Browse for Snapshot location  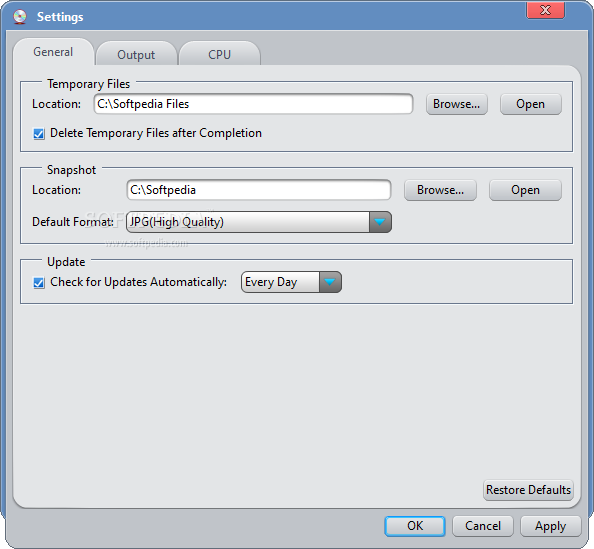click(440, 190)
